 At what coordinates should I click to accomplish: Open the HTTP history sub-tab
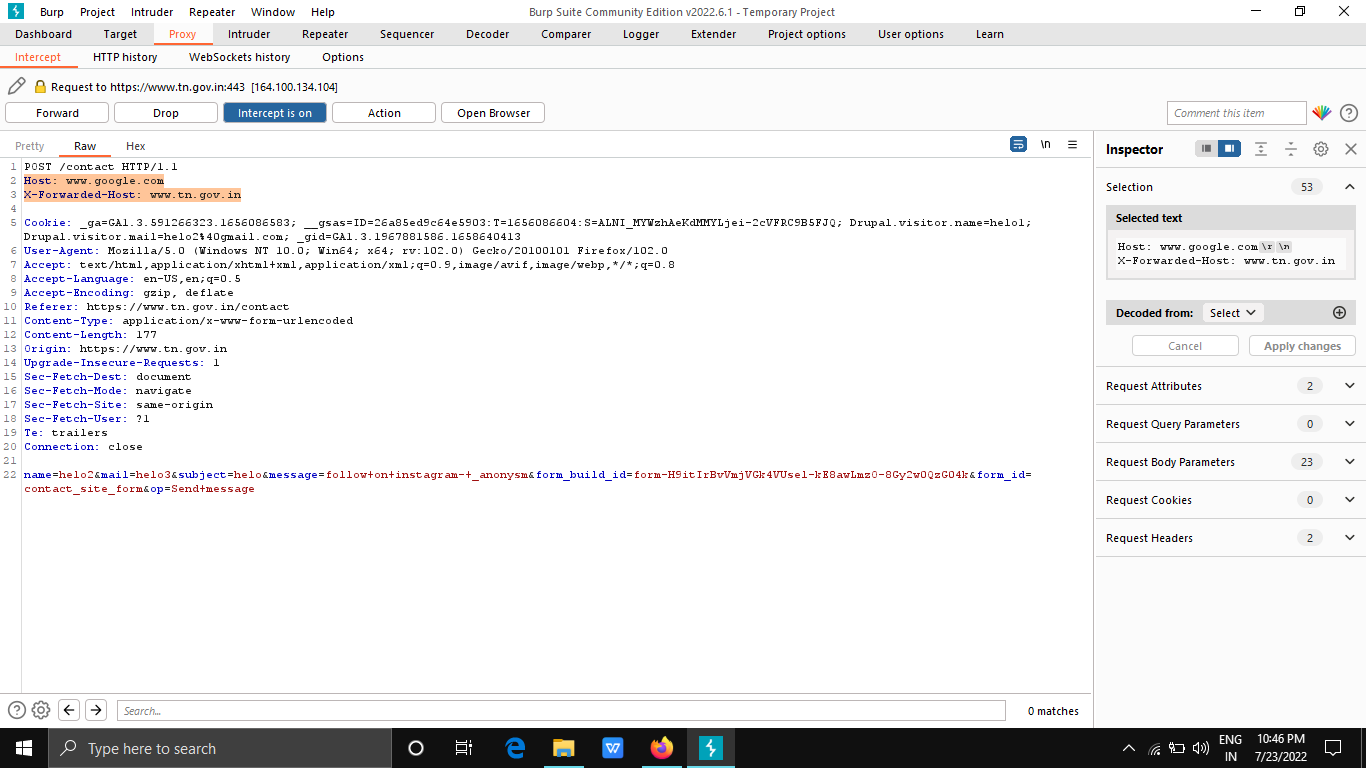pos(125,57)
